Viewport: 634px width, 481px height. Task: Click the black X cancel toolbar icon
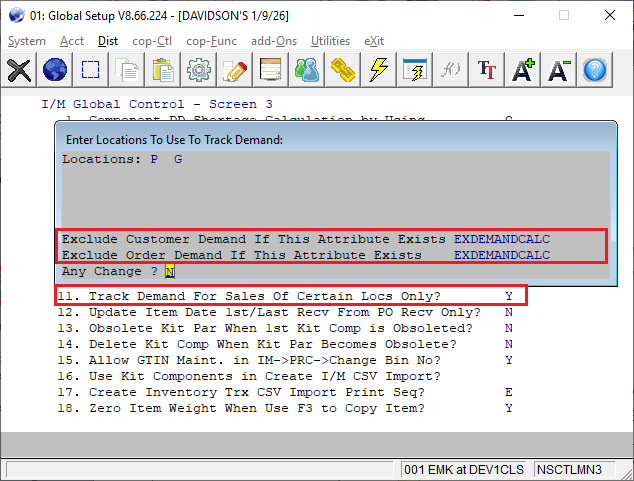19,70
